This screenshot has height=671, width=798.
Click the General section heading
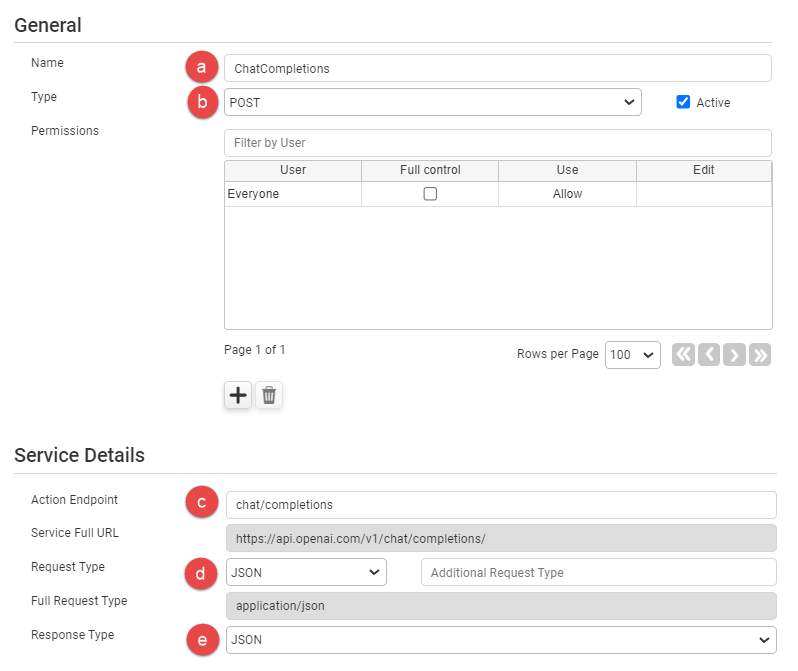tap(48, 25)
